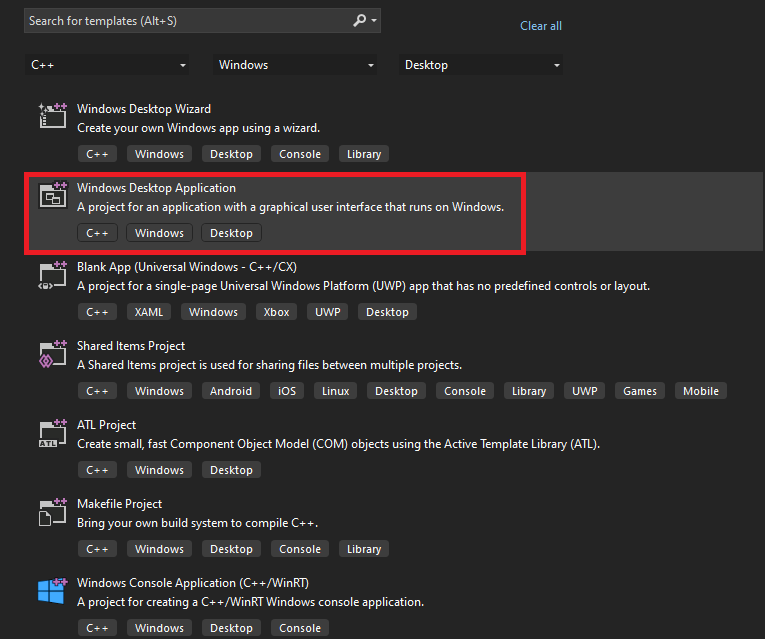
Task: Click the ATL Project template icon
Action: click(52, 432)
